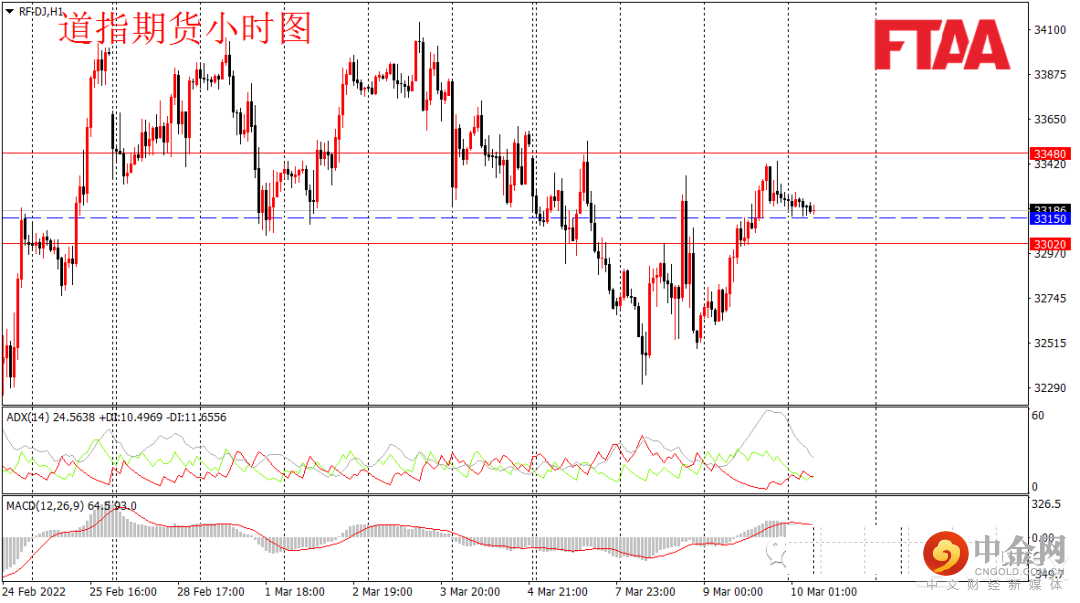1080x603 pixels.
Task: Select the MACD scale value 326.5
Action: (x=1046, y=504)
